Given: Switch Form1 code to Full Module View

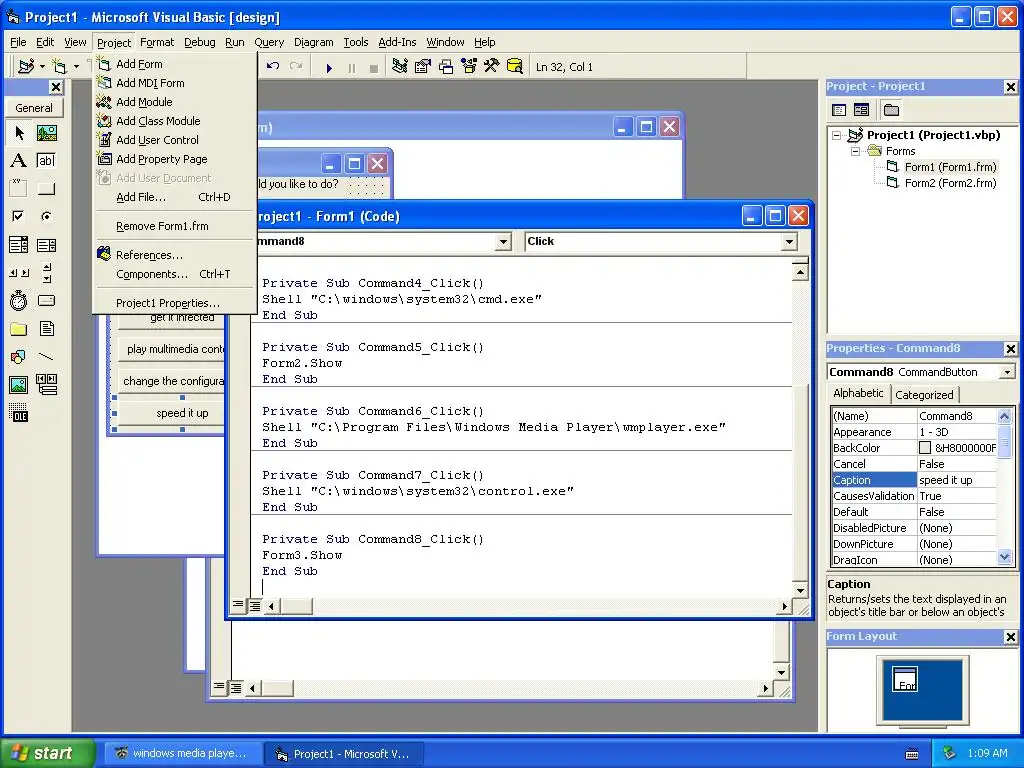Looking at the screenshot, I should 255,605.
